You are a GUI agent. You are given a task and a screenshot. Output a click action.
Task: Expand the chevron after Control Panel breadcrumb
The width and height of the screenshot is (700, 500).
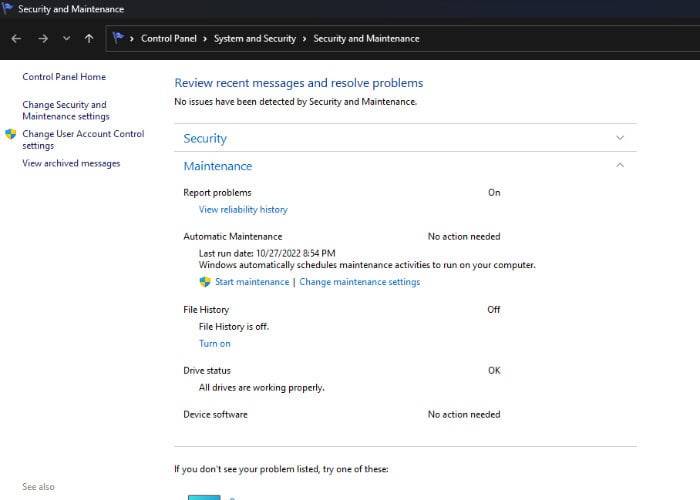[205, 39]
